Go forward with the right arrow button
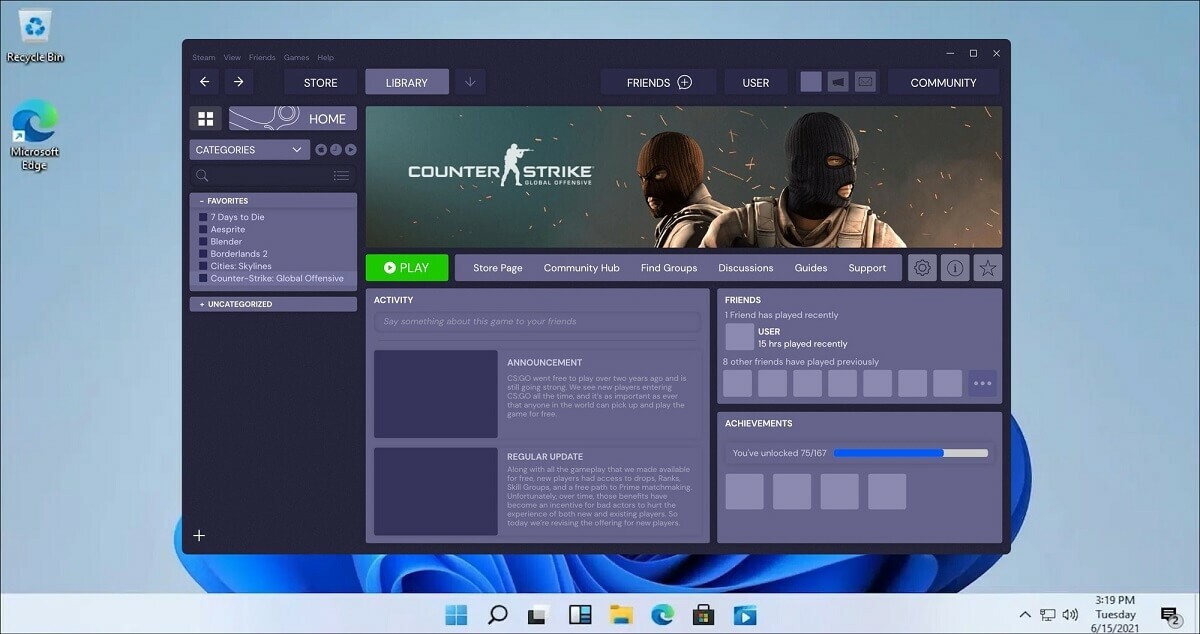 [x=239, y=82]
